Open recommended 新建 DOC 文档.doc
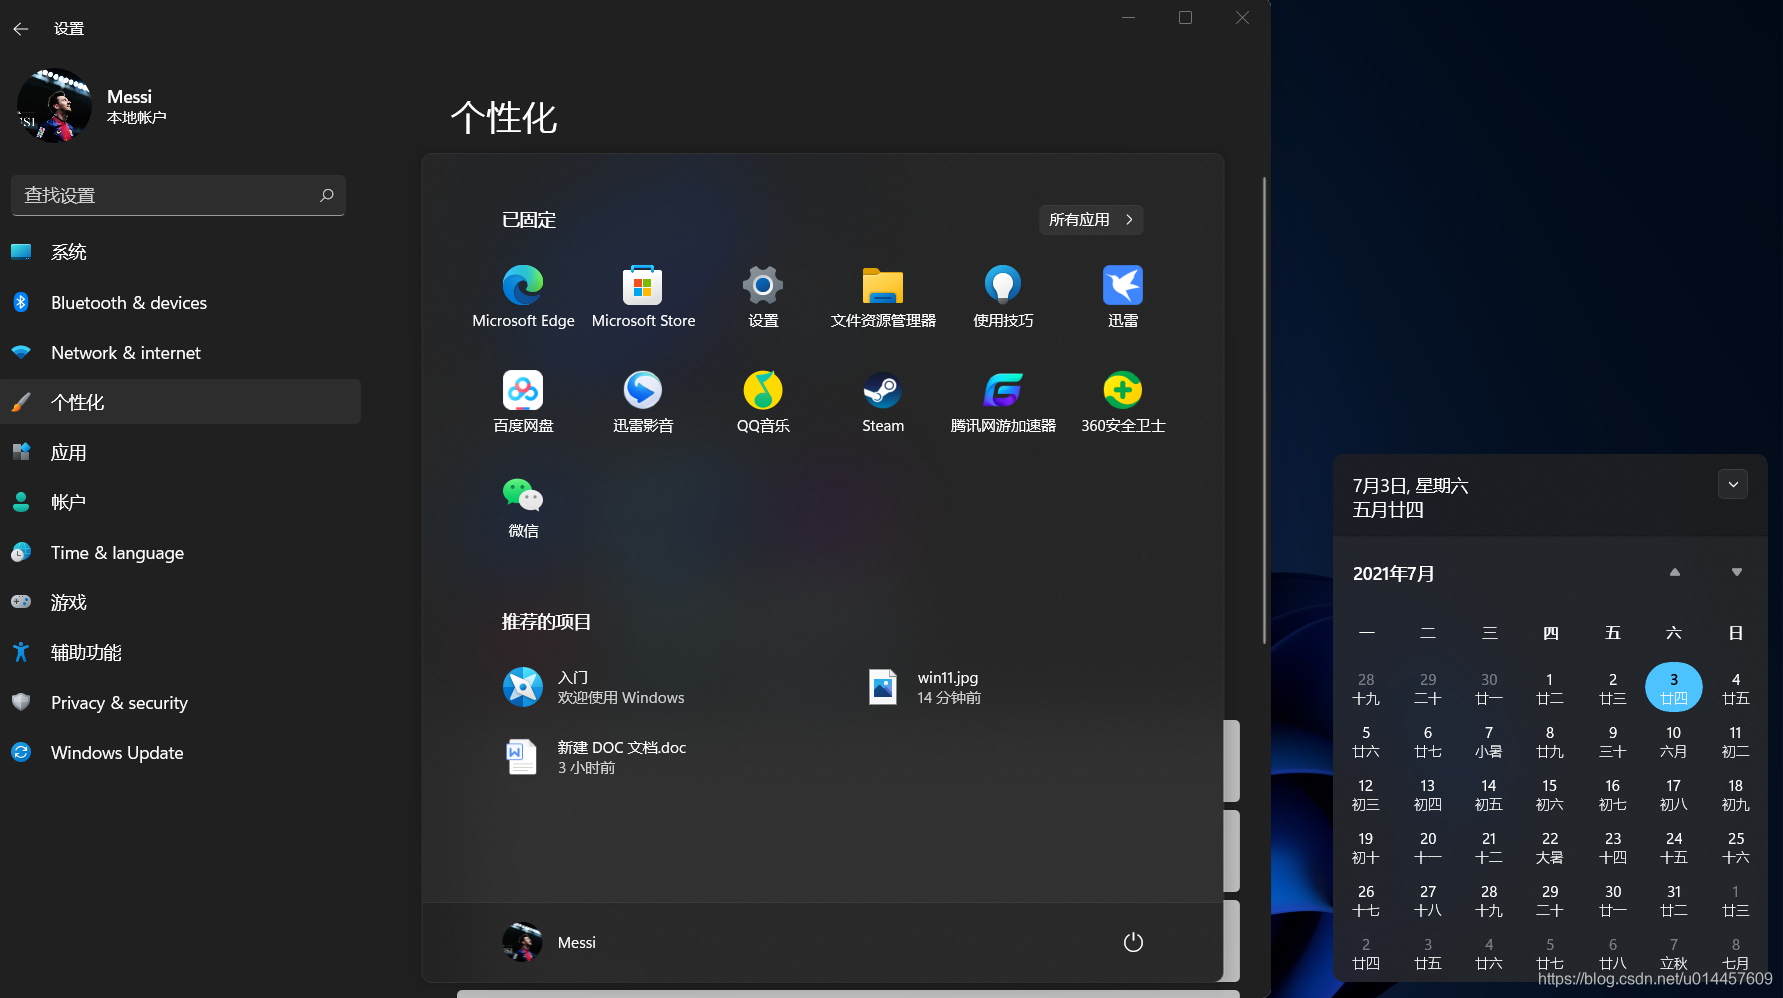This screenshot has width=1783, height=998. [595, 757]
